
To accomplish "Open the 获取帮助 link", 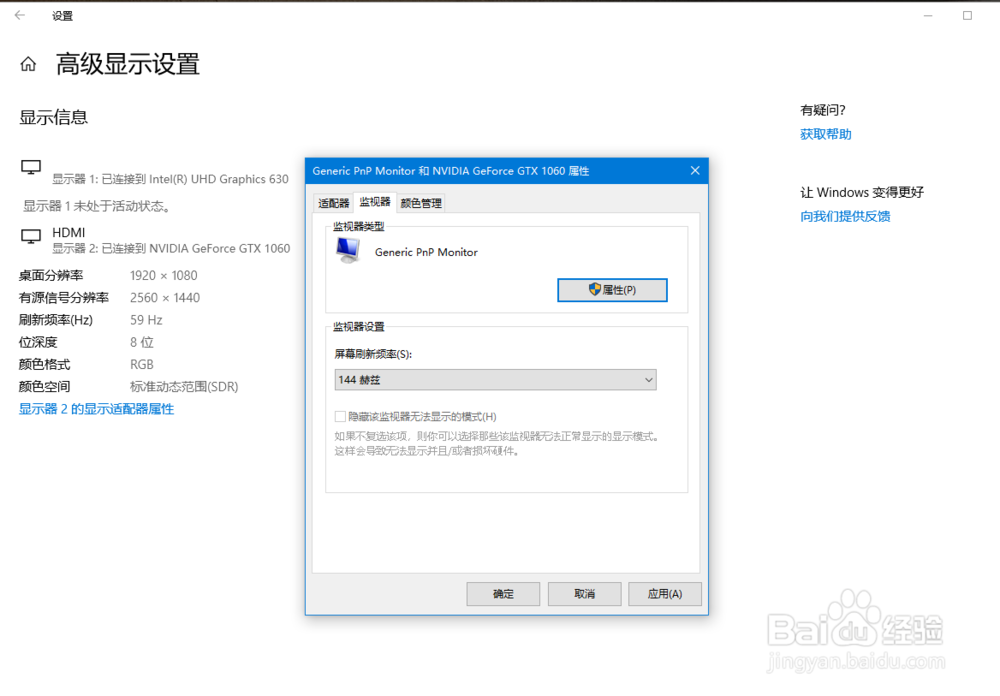I will coord(826,134).
